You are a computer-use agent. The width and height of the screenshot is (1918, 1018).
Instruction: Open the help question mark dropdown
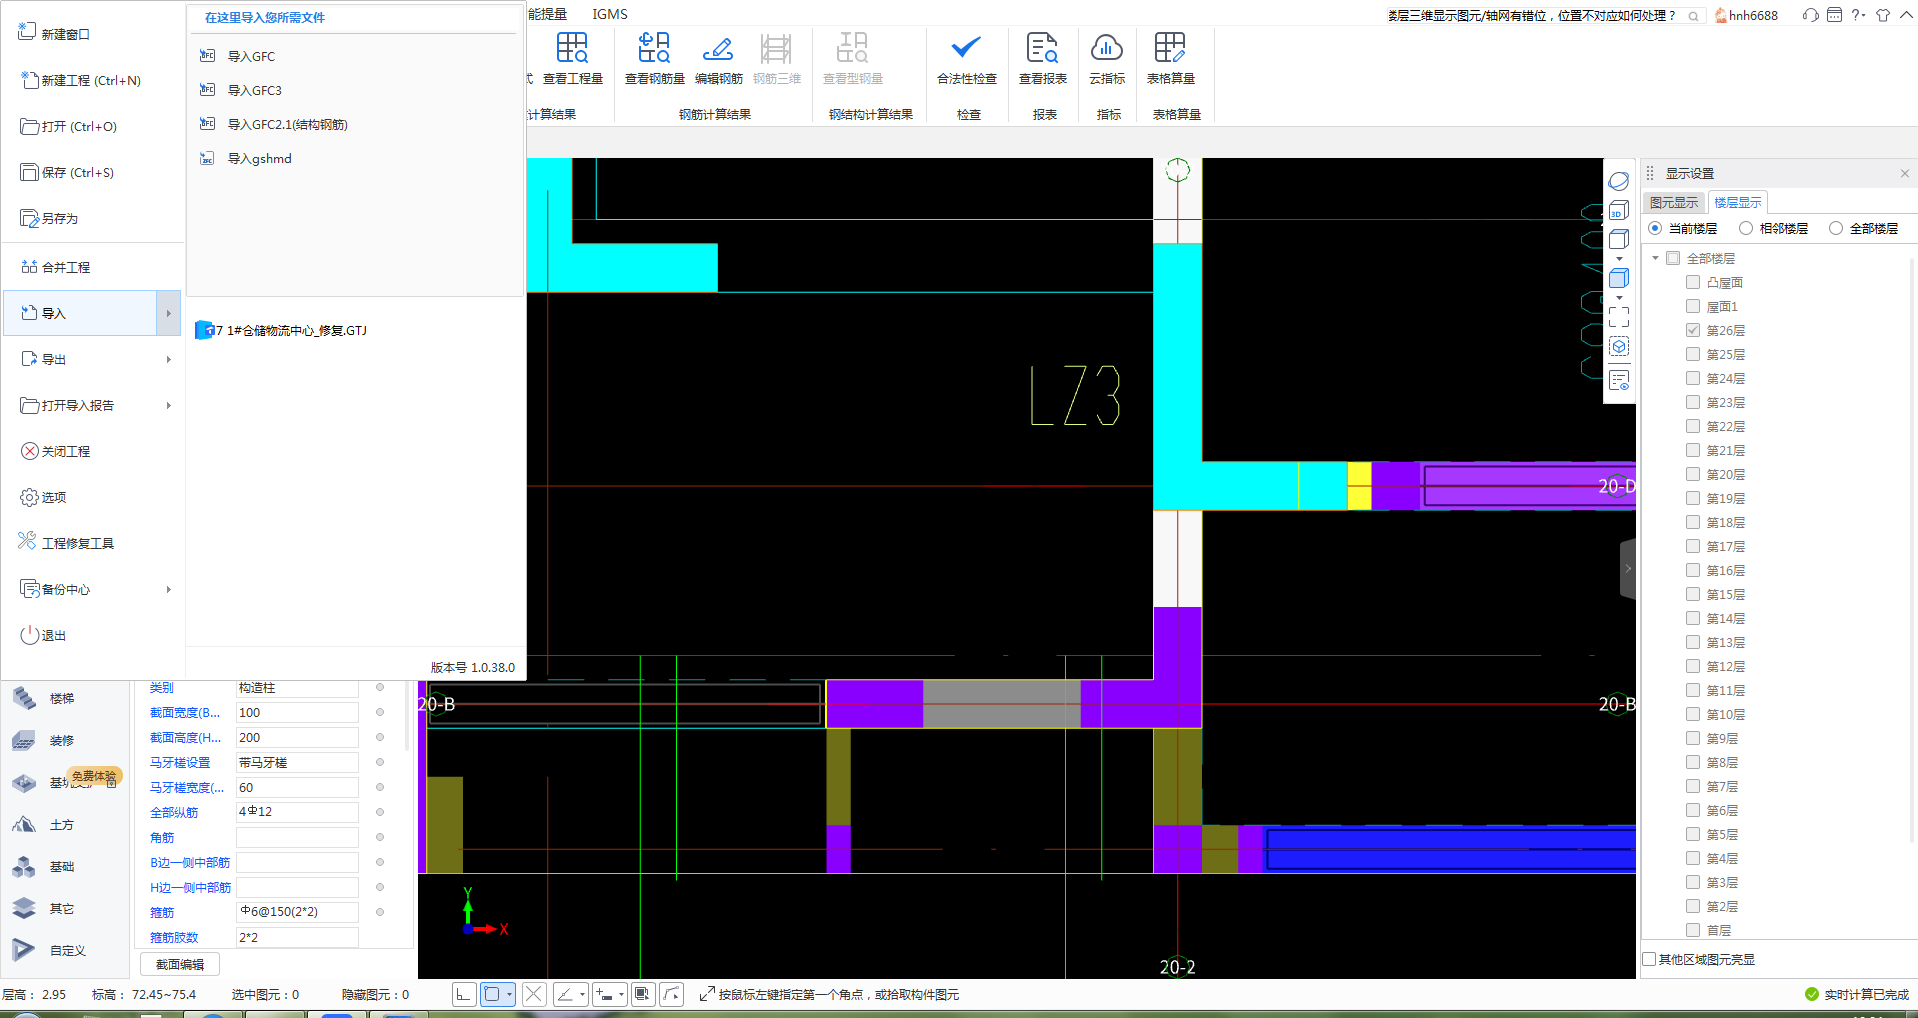click(x=1858, y=15)
